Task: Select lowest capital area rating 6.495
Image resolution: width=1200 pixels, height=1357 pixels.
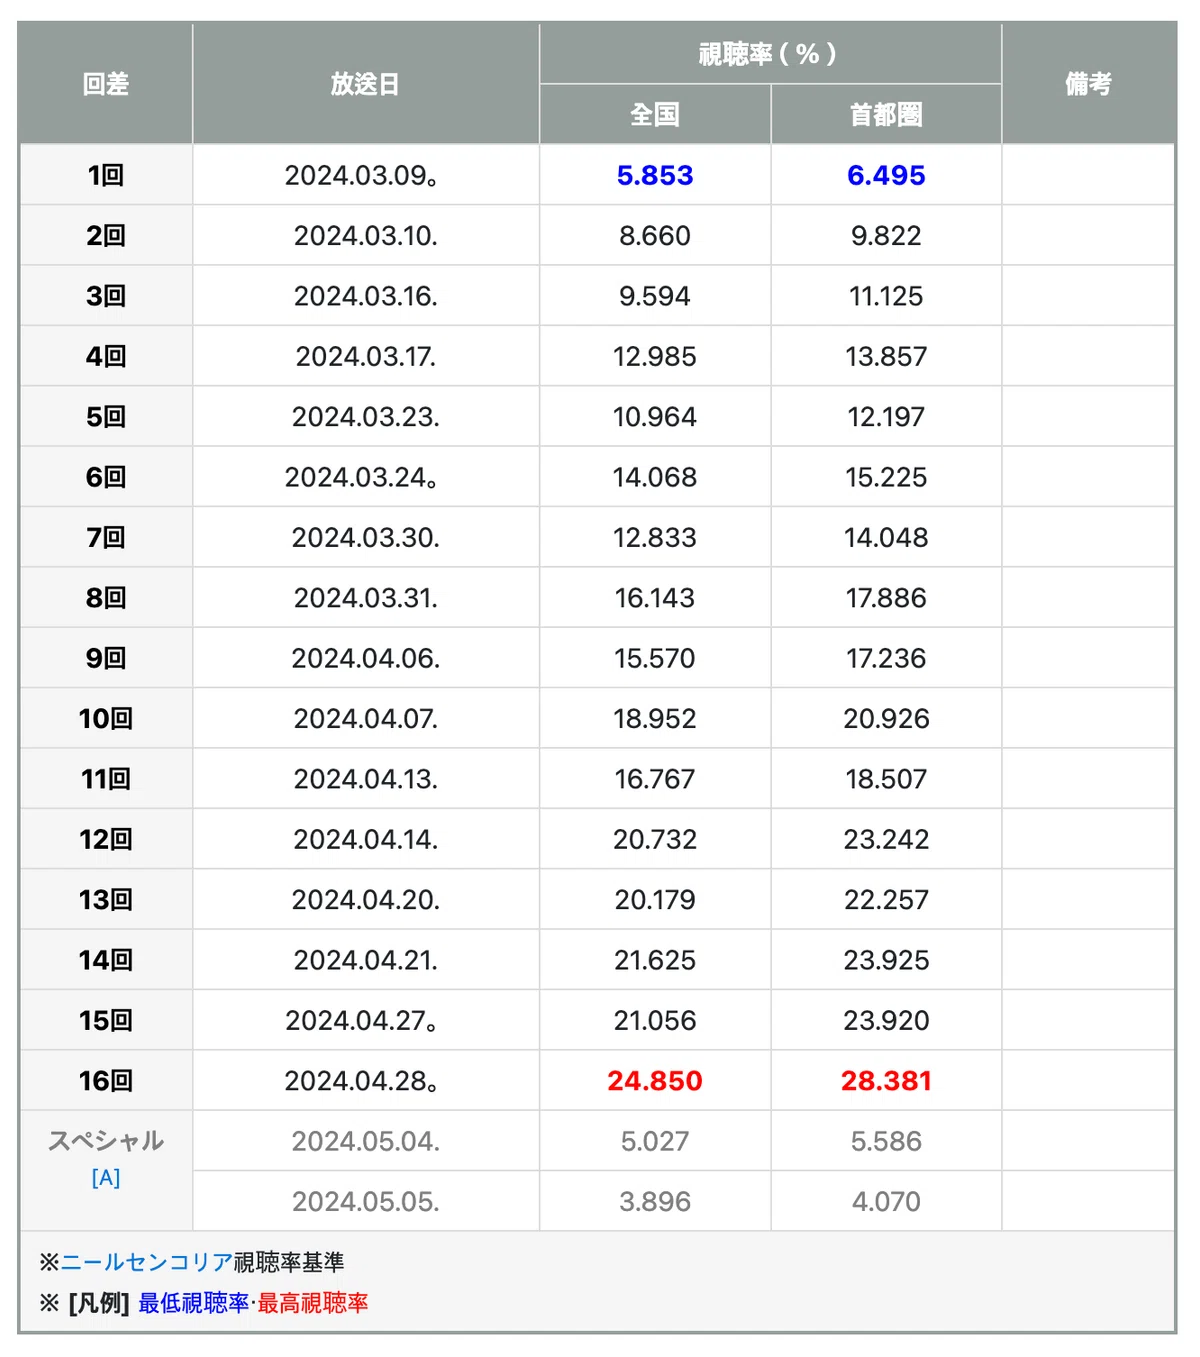Action: click(886, 176)
